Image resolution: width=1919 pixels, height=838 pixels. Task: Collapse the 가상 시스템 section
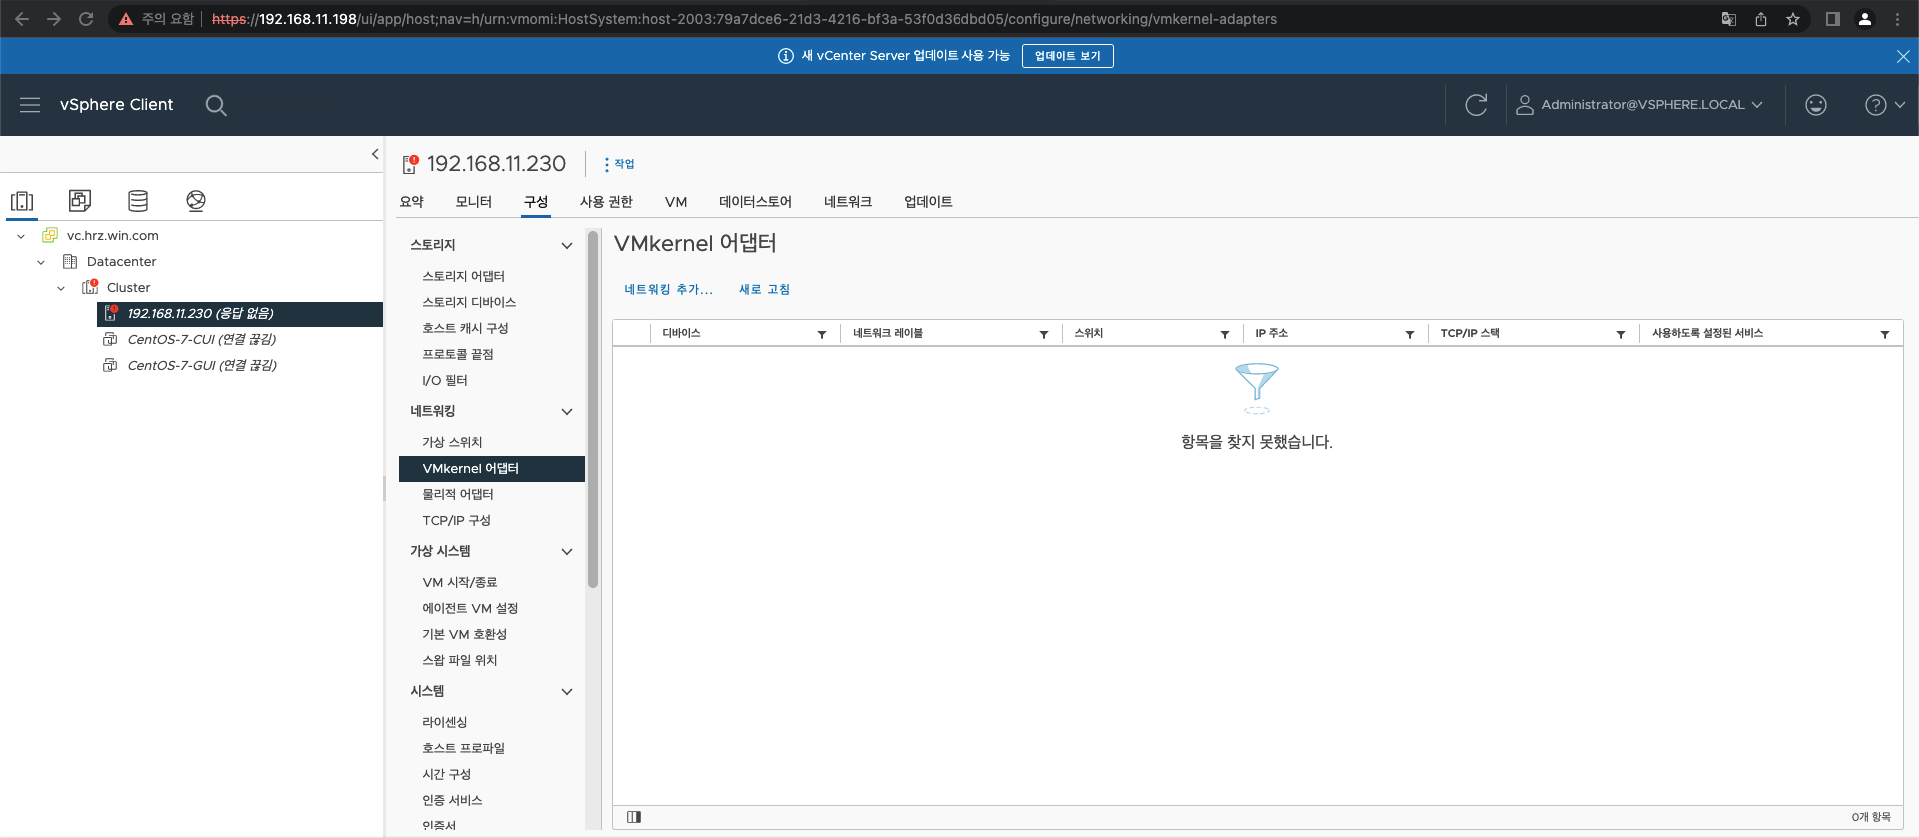point(567,552)
